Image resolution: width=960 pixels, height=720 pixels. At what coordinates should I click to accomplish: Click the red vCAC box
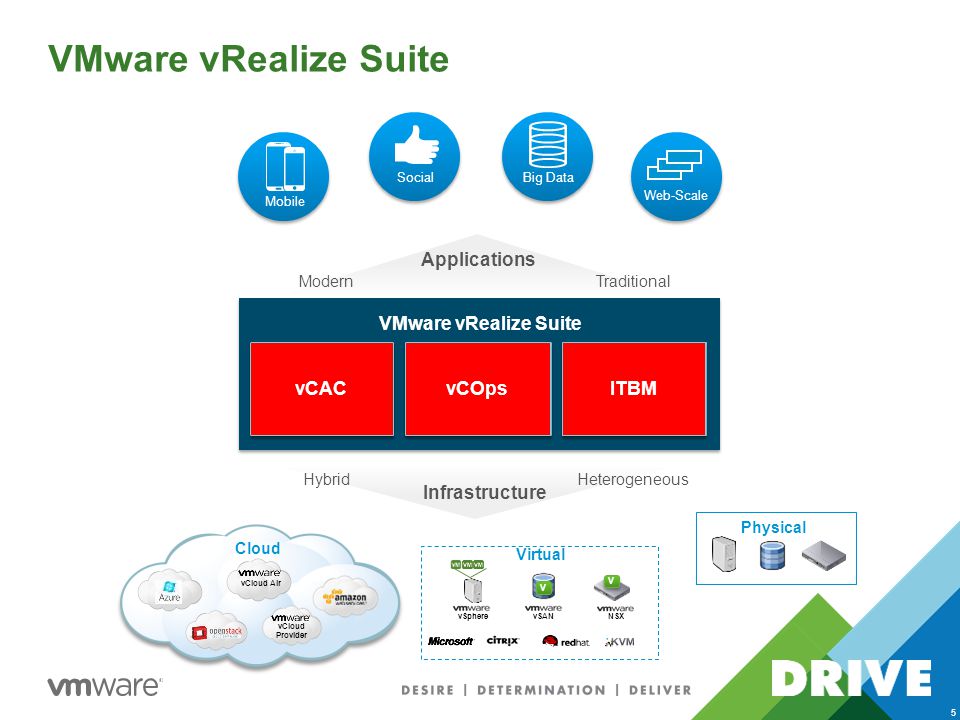[321, 389]
